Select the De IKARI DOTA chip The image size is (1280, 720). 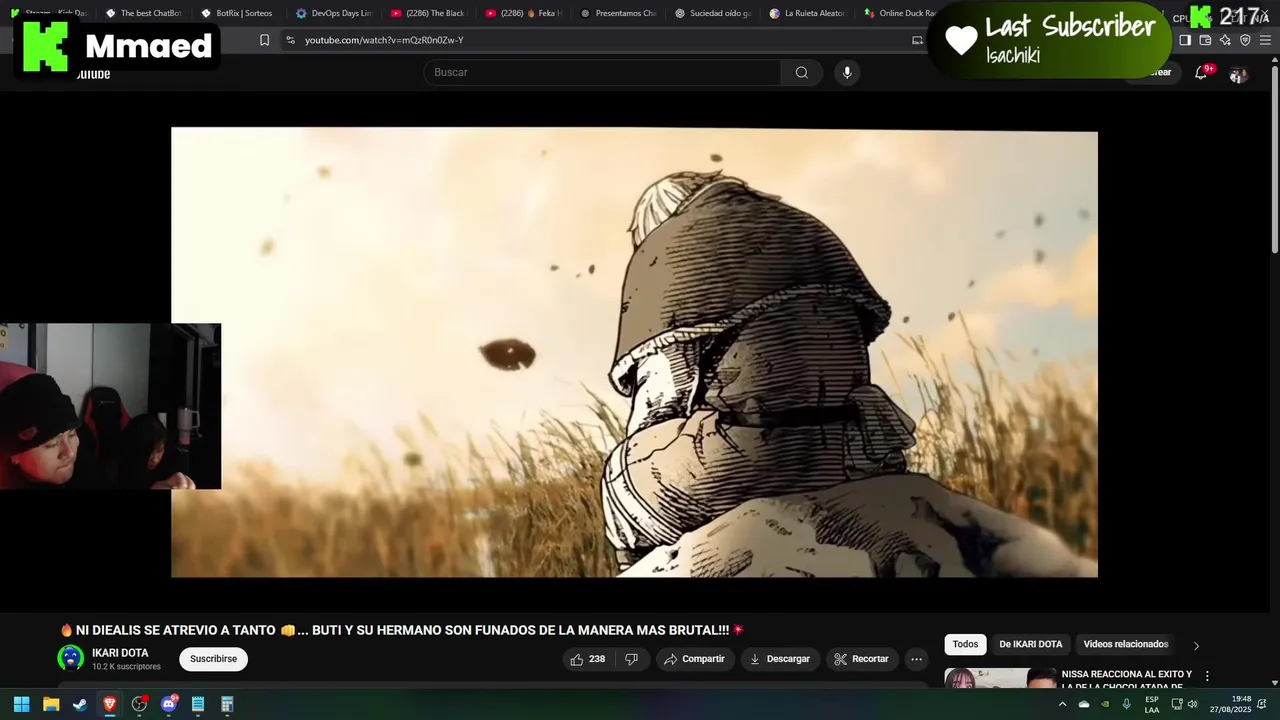click(x=1030, y=644)
